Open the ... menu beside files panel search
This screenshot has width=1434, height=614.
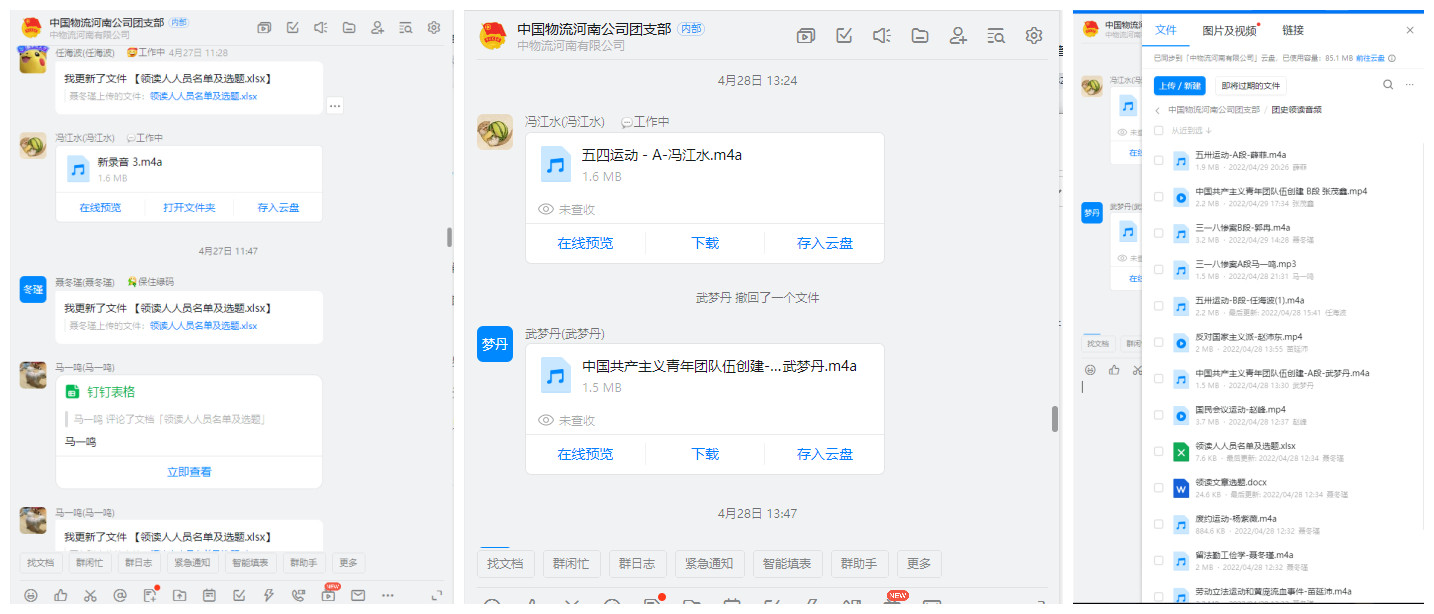pos(1408,85)
